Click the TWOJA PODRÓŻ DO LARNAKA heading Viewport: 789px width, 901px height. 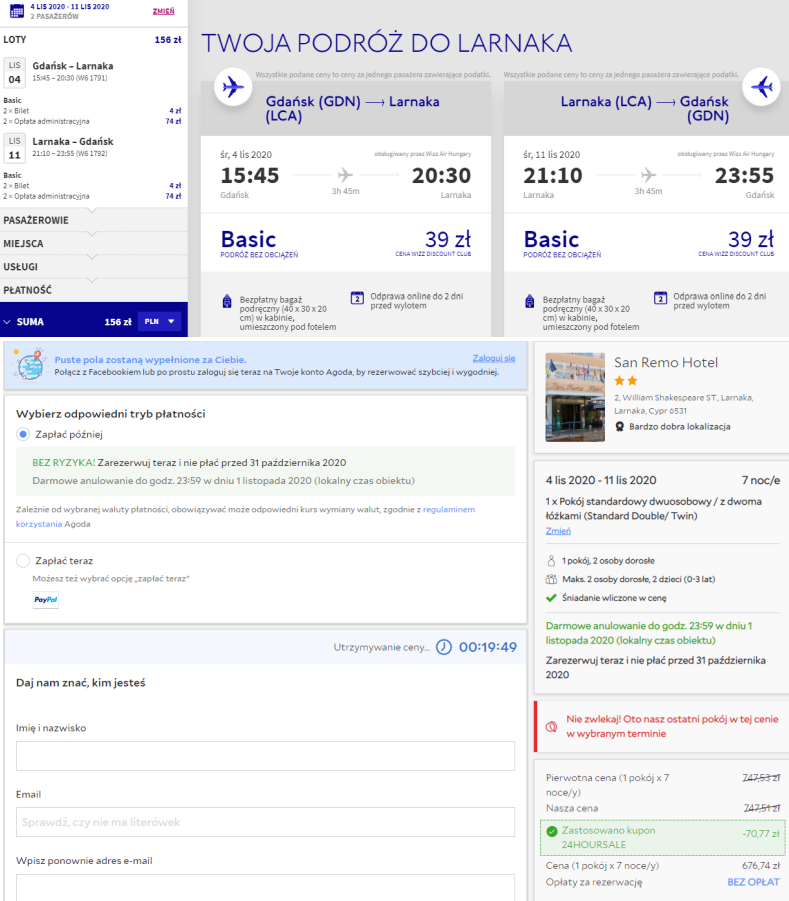click(x=387, y=44)
